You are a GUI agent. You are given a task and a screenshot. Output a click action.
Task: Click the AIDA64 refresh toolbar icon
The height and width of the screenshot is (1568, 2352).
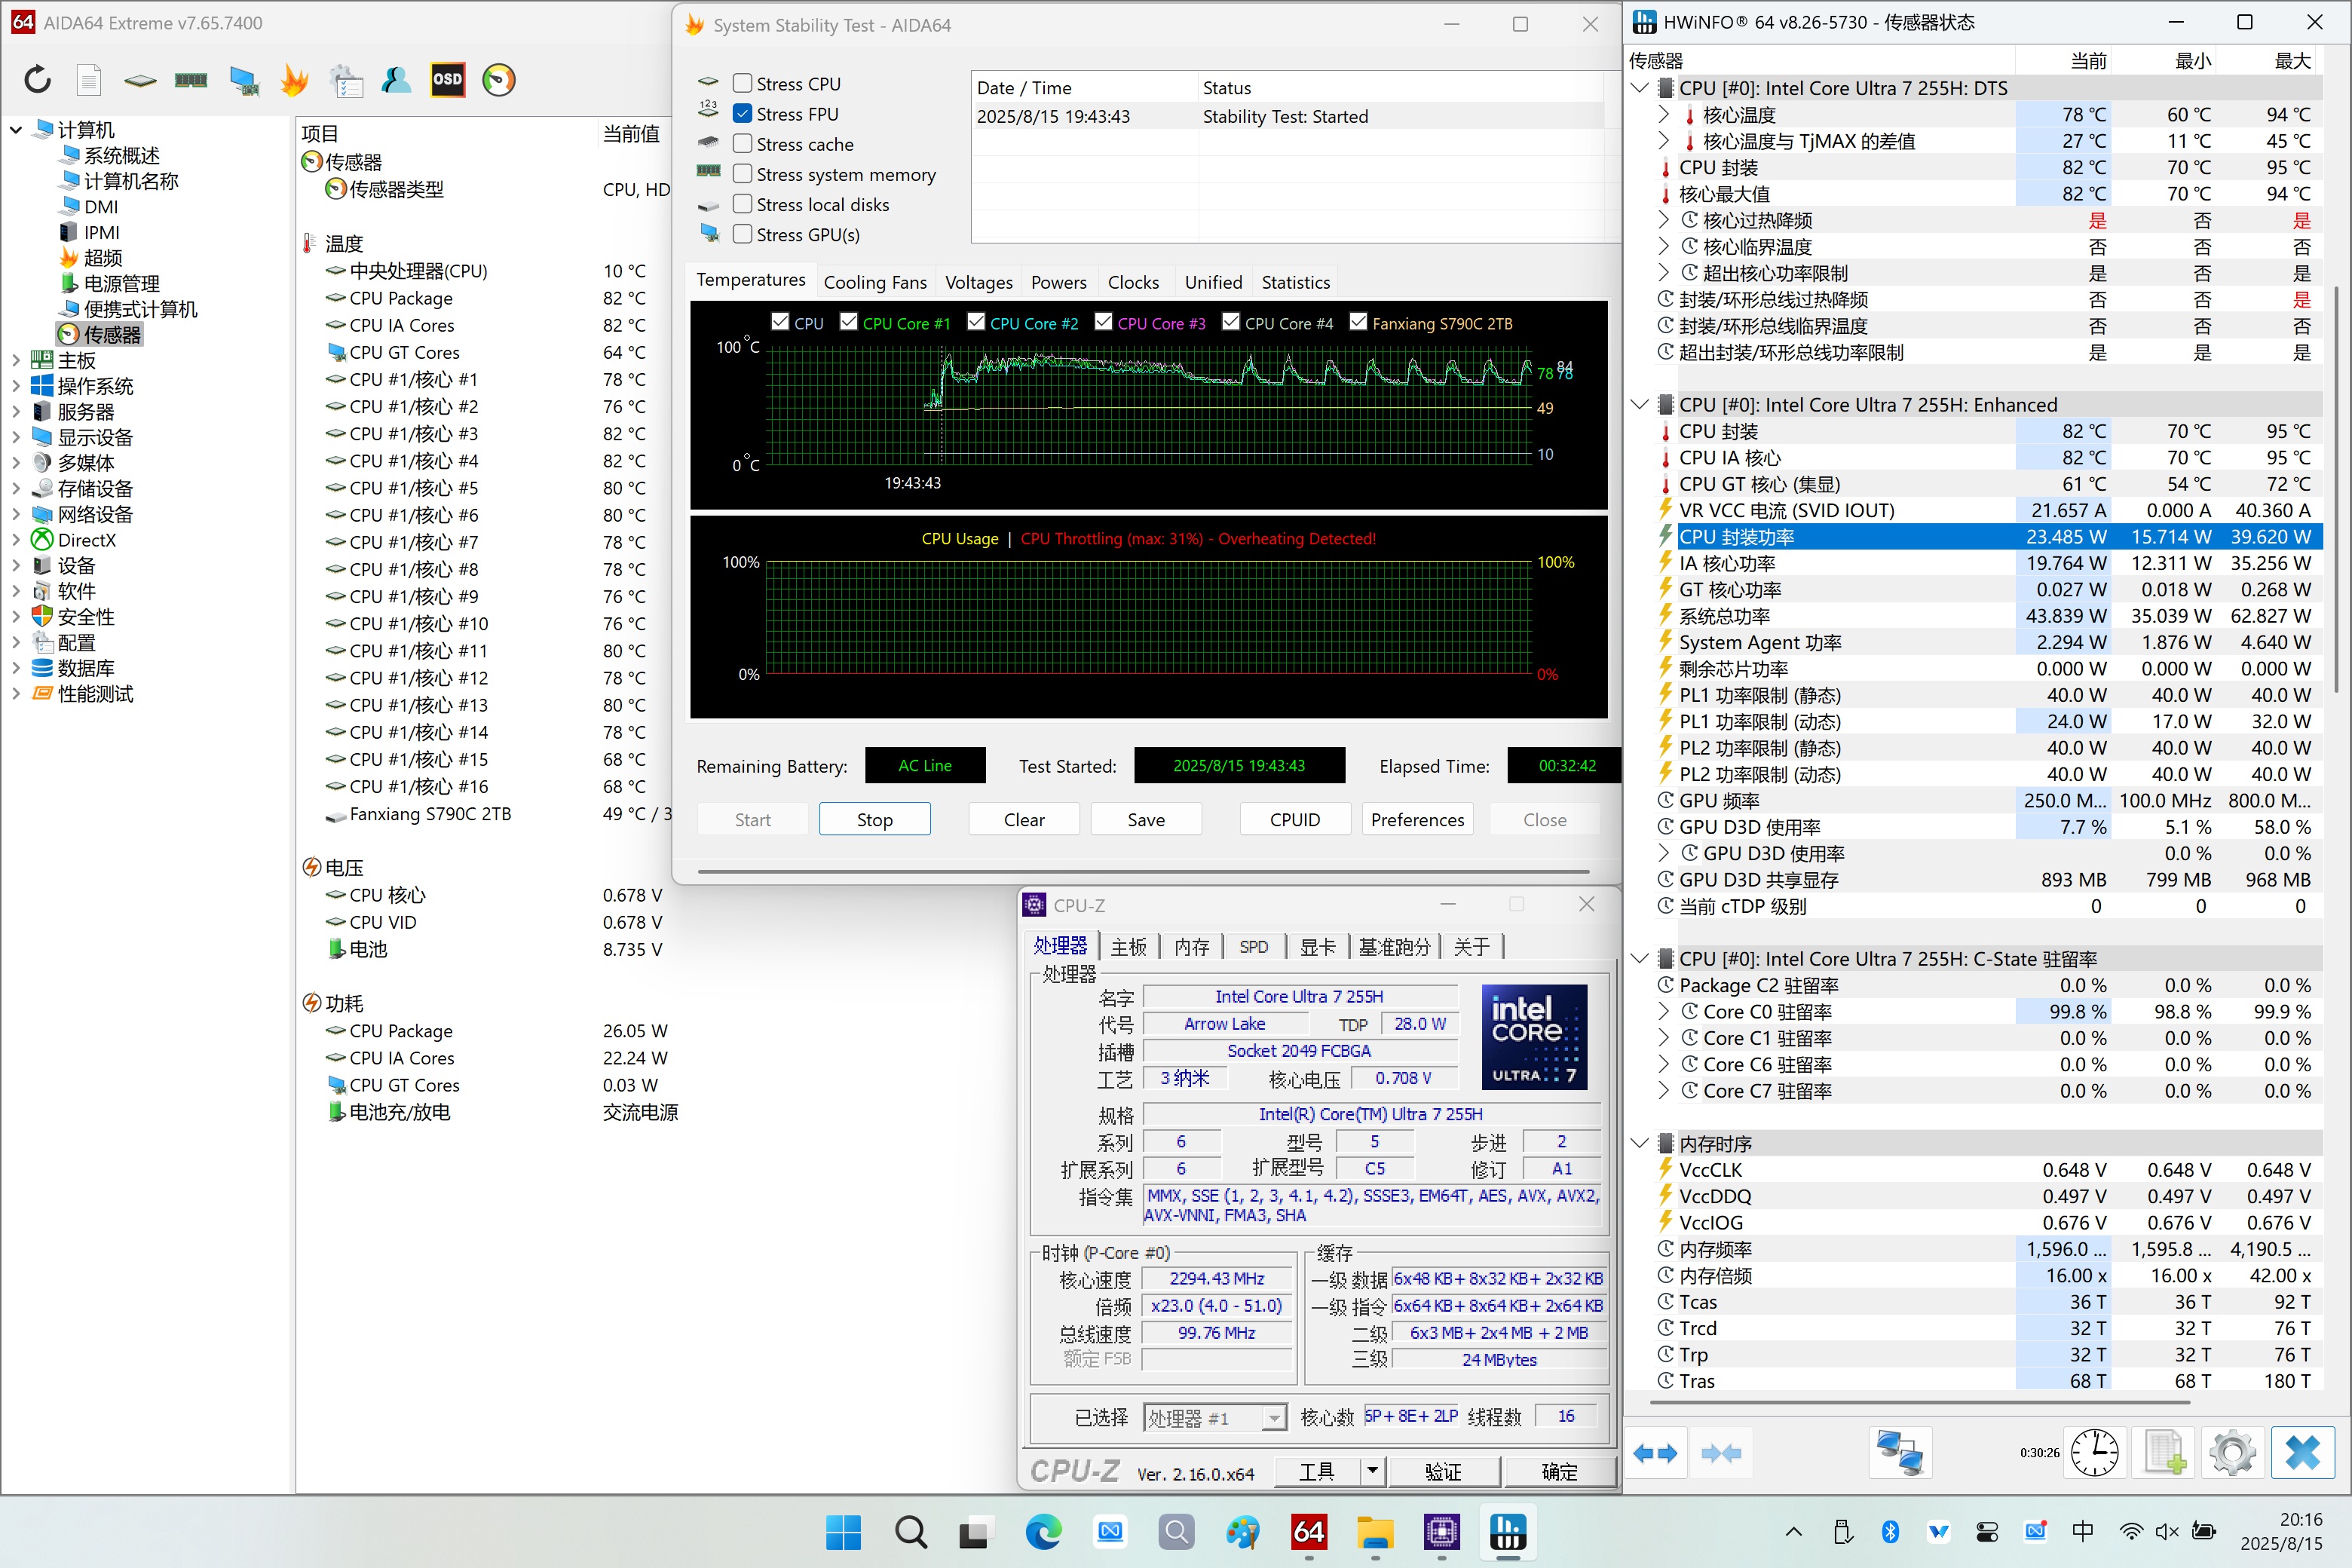pos(38,79)
